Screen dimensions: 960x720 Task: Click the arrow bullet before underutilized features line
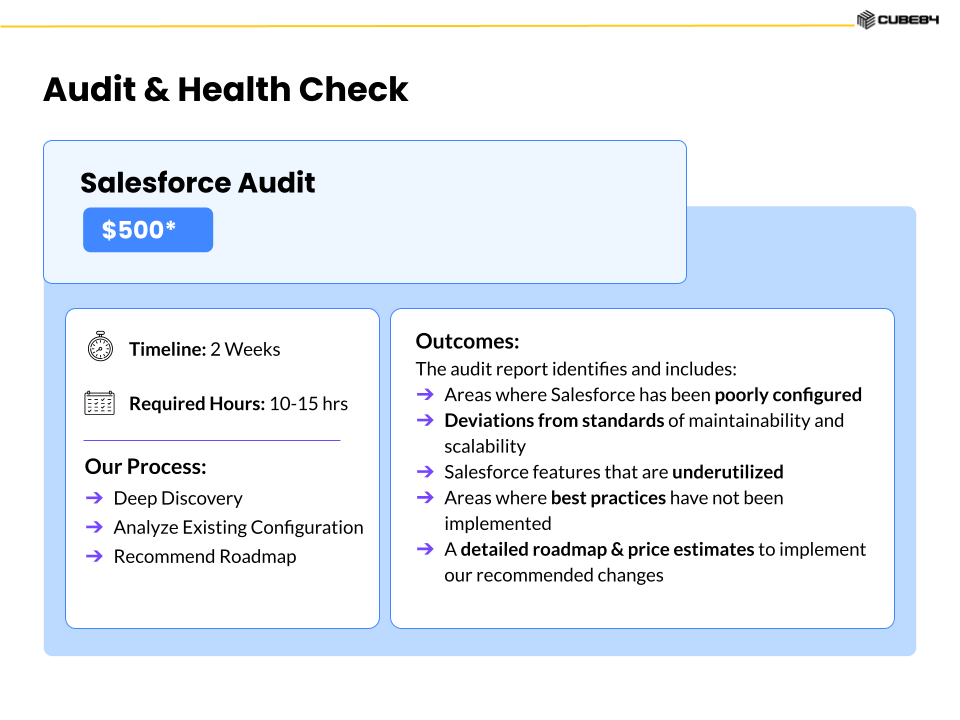(x=425, y=471)
